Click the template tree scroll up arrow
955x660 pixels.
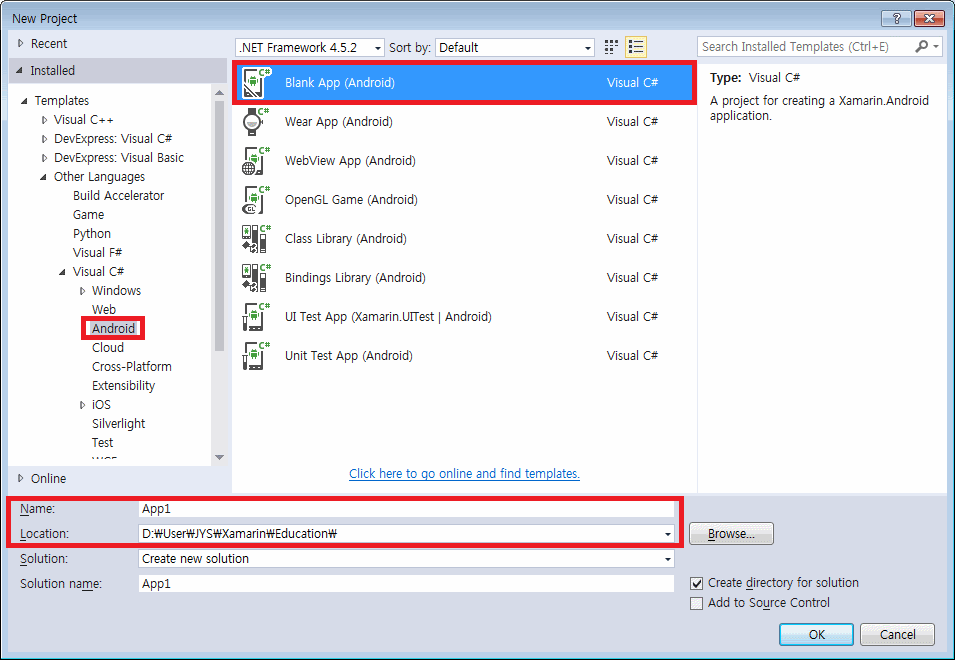(x=220, y=93)
